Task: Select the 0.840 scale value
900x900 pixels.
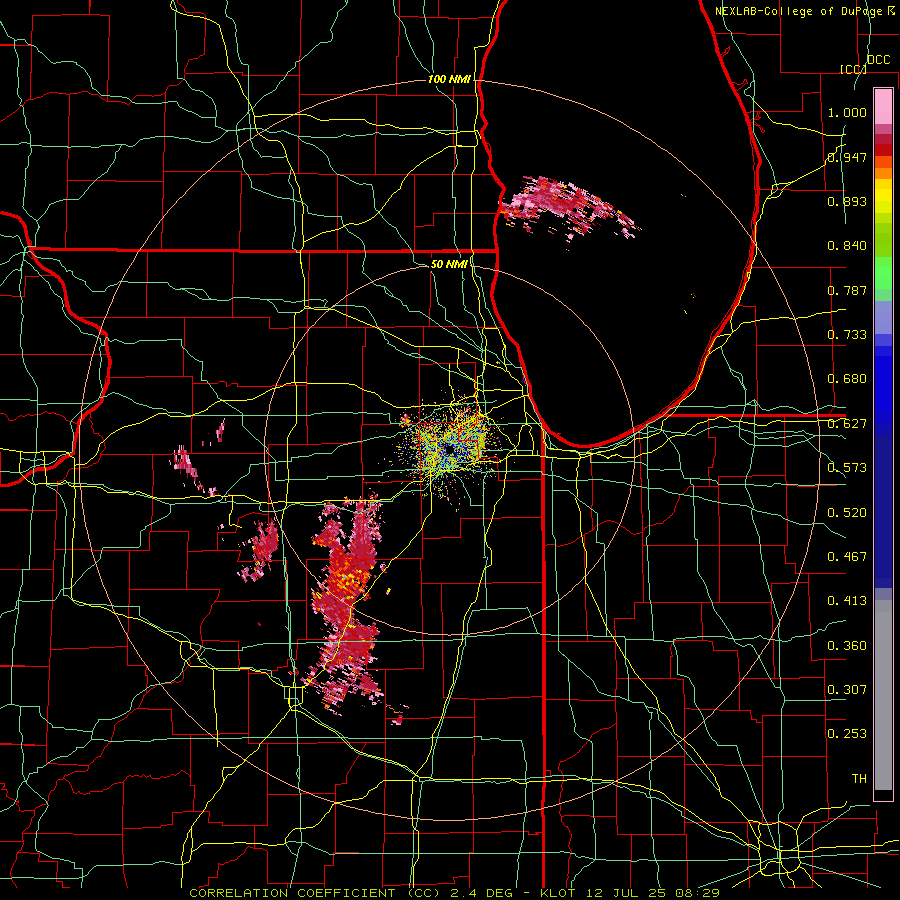Action: (x=847, y=246)
